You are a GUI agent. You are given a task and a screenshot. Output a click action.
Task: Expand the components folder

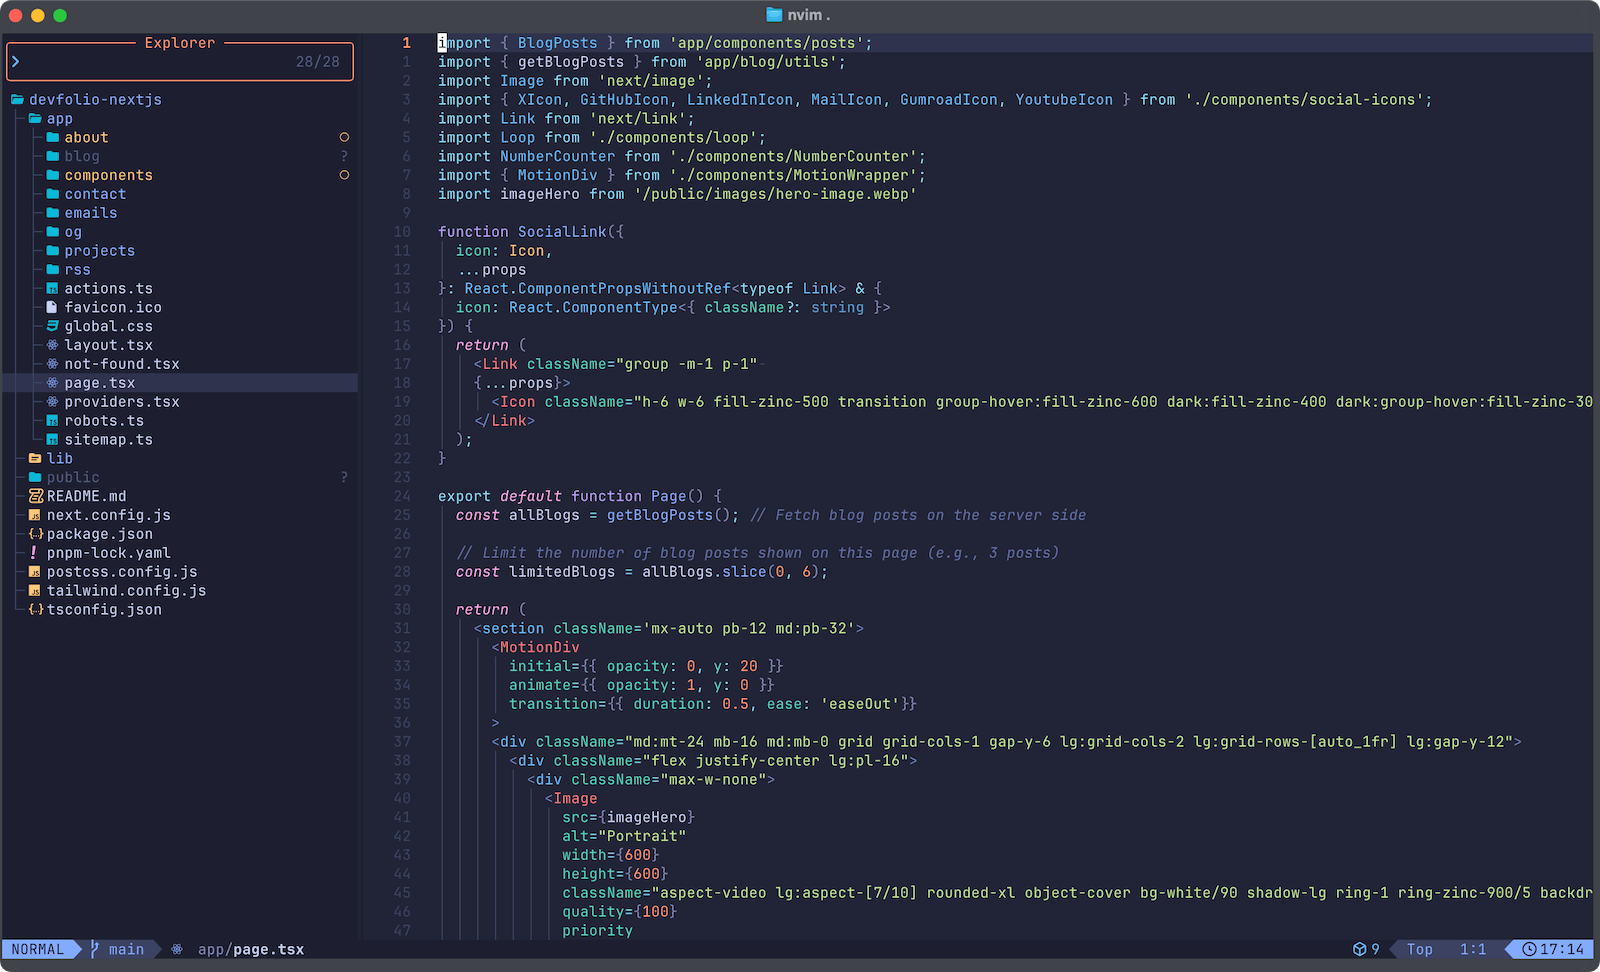pos(109,175)
